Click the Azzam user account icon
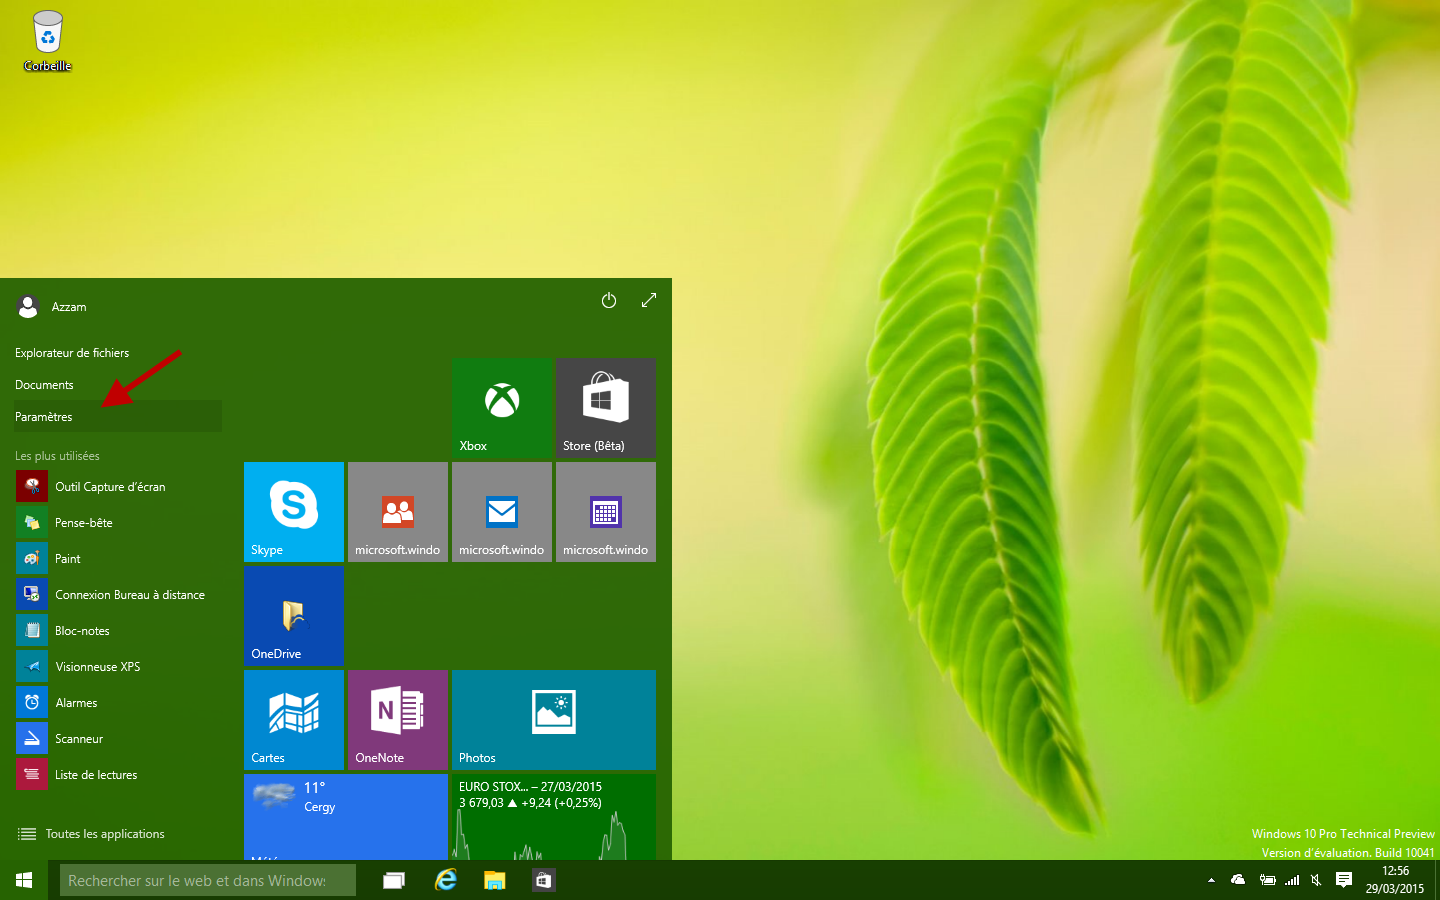This screenshot has height=900, width=1440. pyautogui.click(x=28, y=306)
